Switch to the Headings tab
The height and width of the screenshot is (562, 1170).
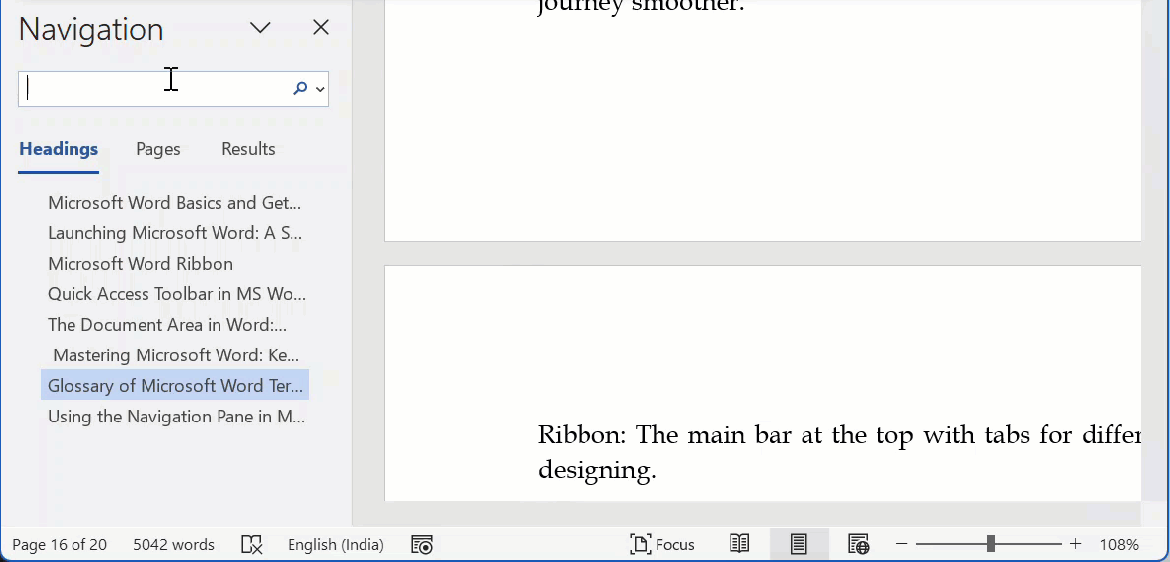point(58,149)
